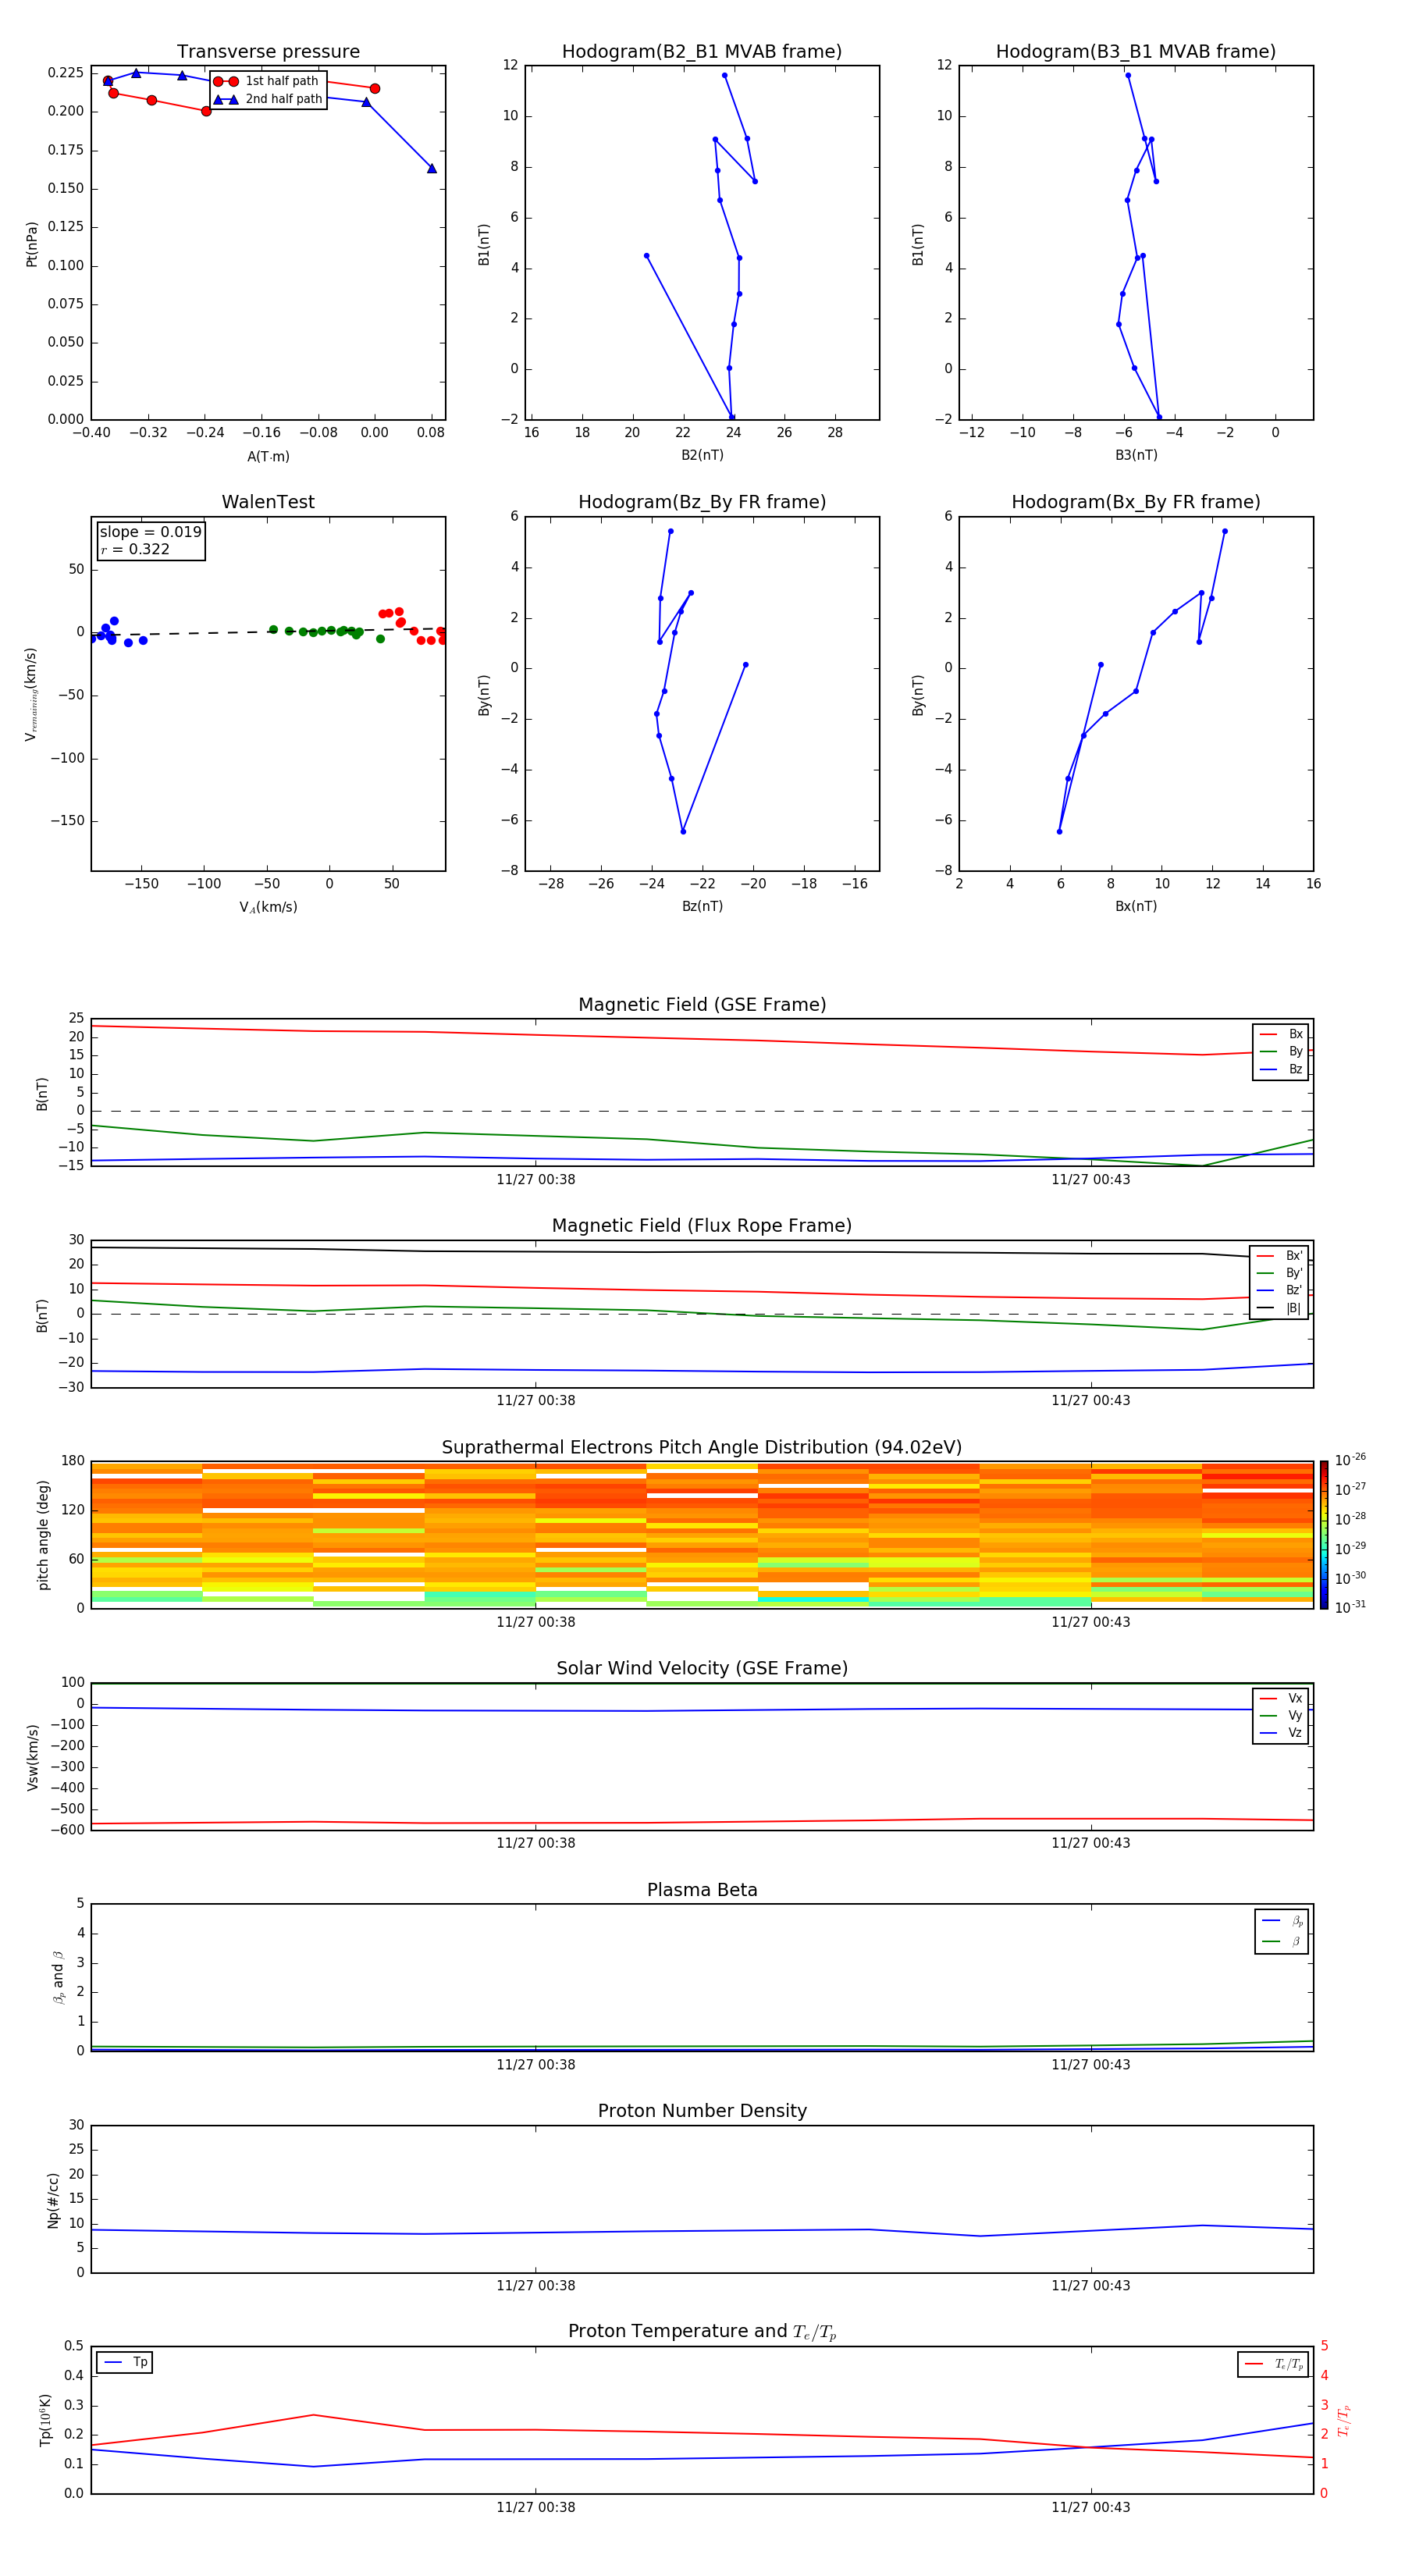Click the Pt(nPa) axis label
1405x2576 pixels.
coord(31,244)
